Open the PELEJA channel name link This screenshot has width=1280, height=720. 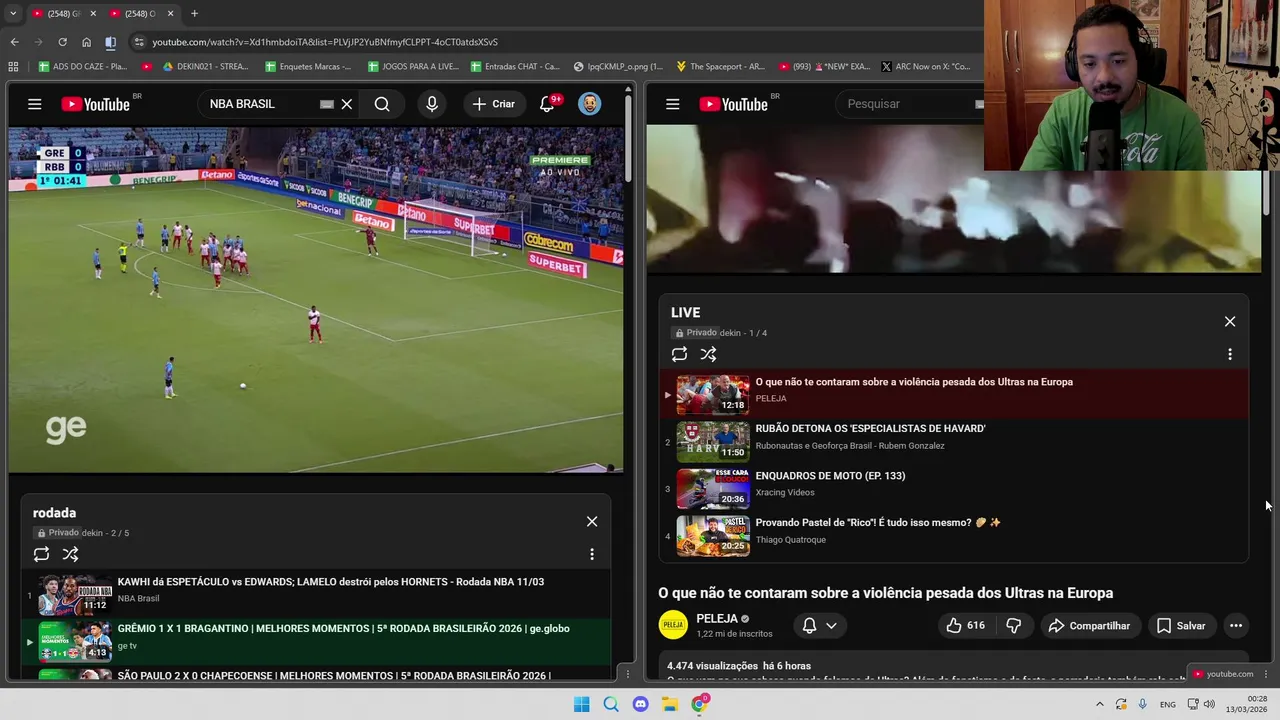point(717,619)
